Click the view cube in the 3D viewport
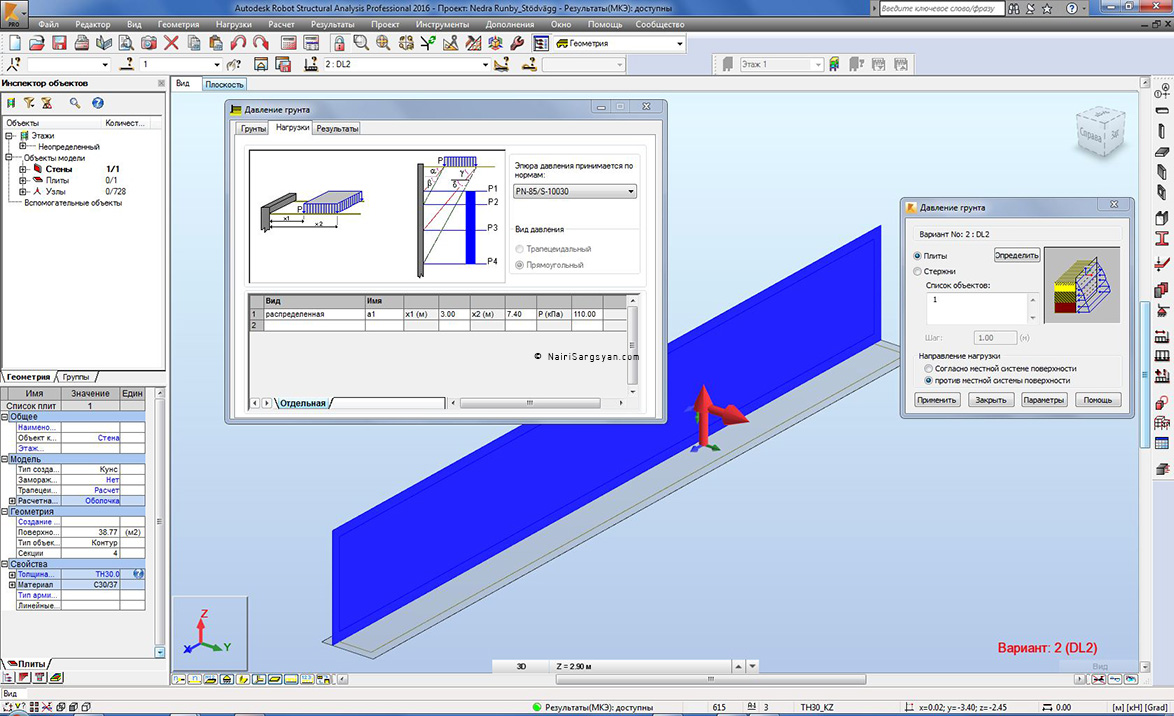 1100,133
